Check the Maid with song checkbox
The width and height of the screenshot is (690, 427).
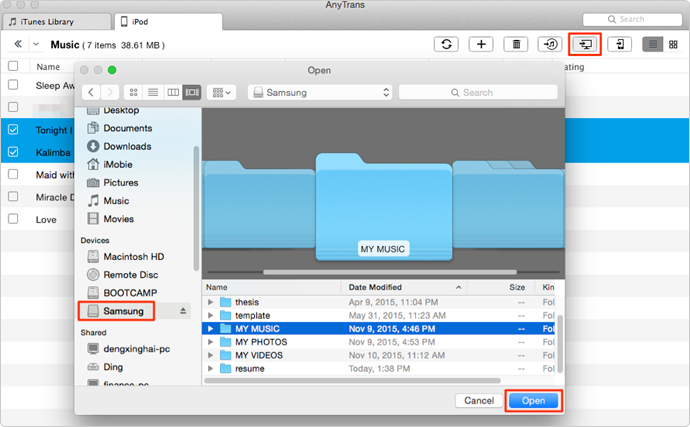(x=13, y=174)
